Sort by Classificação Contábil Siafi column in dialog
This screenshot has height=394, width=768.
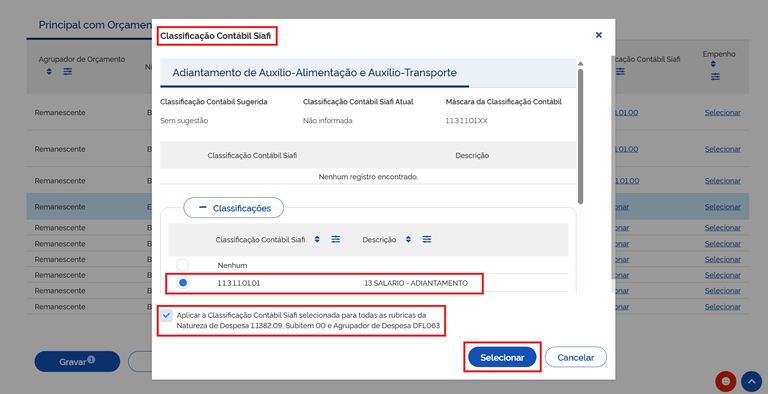pyautogui.click(x=317, y=239)
